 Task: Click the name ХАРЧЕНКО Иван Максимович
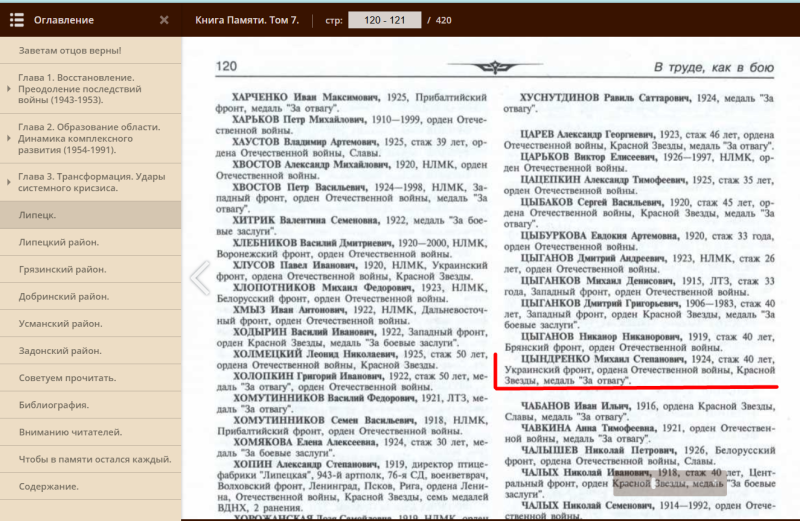click(305, 97)
